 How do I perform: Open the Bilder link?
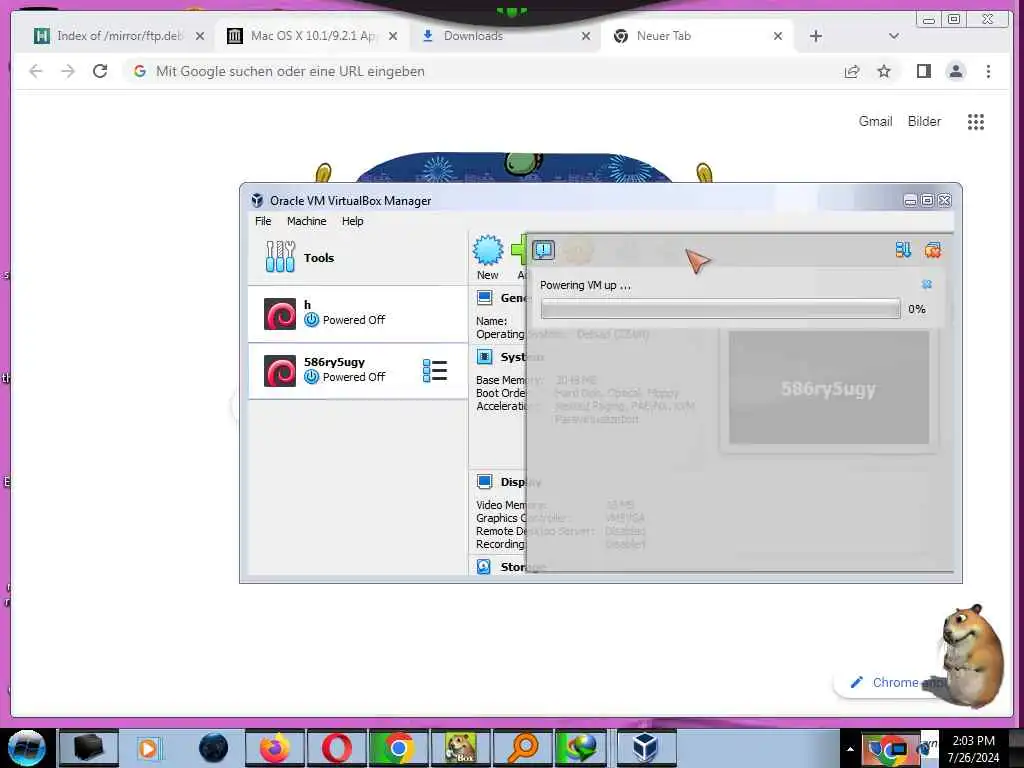(924, 121)
